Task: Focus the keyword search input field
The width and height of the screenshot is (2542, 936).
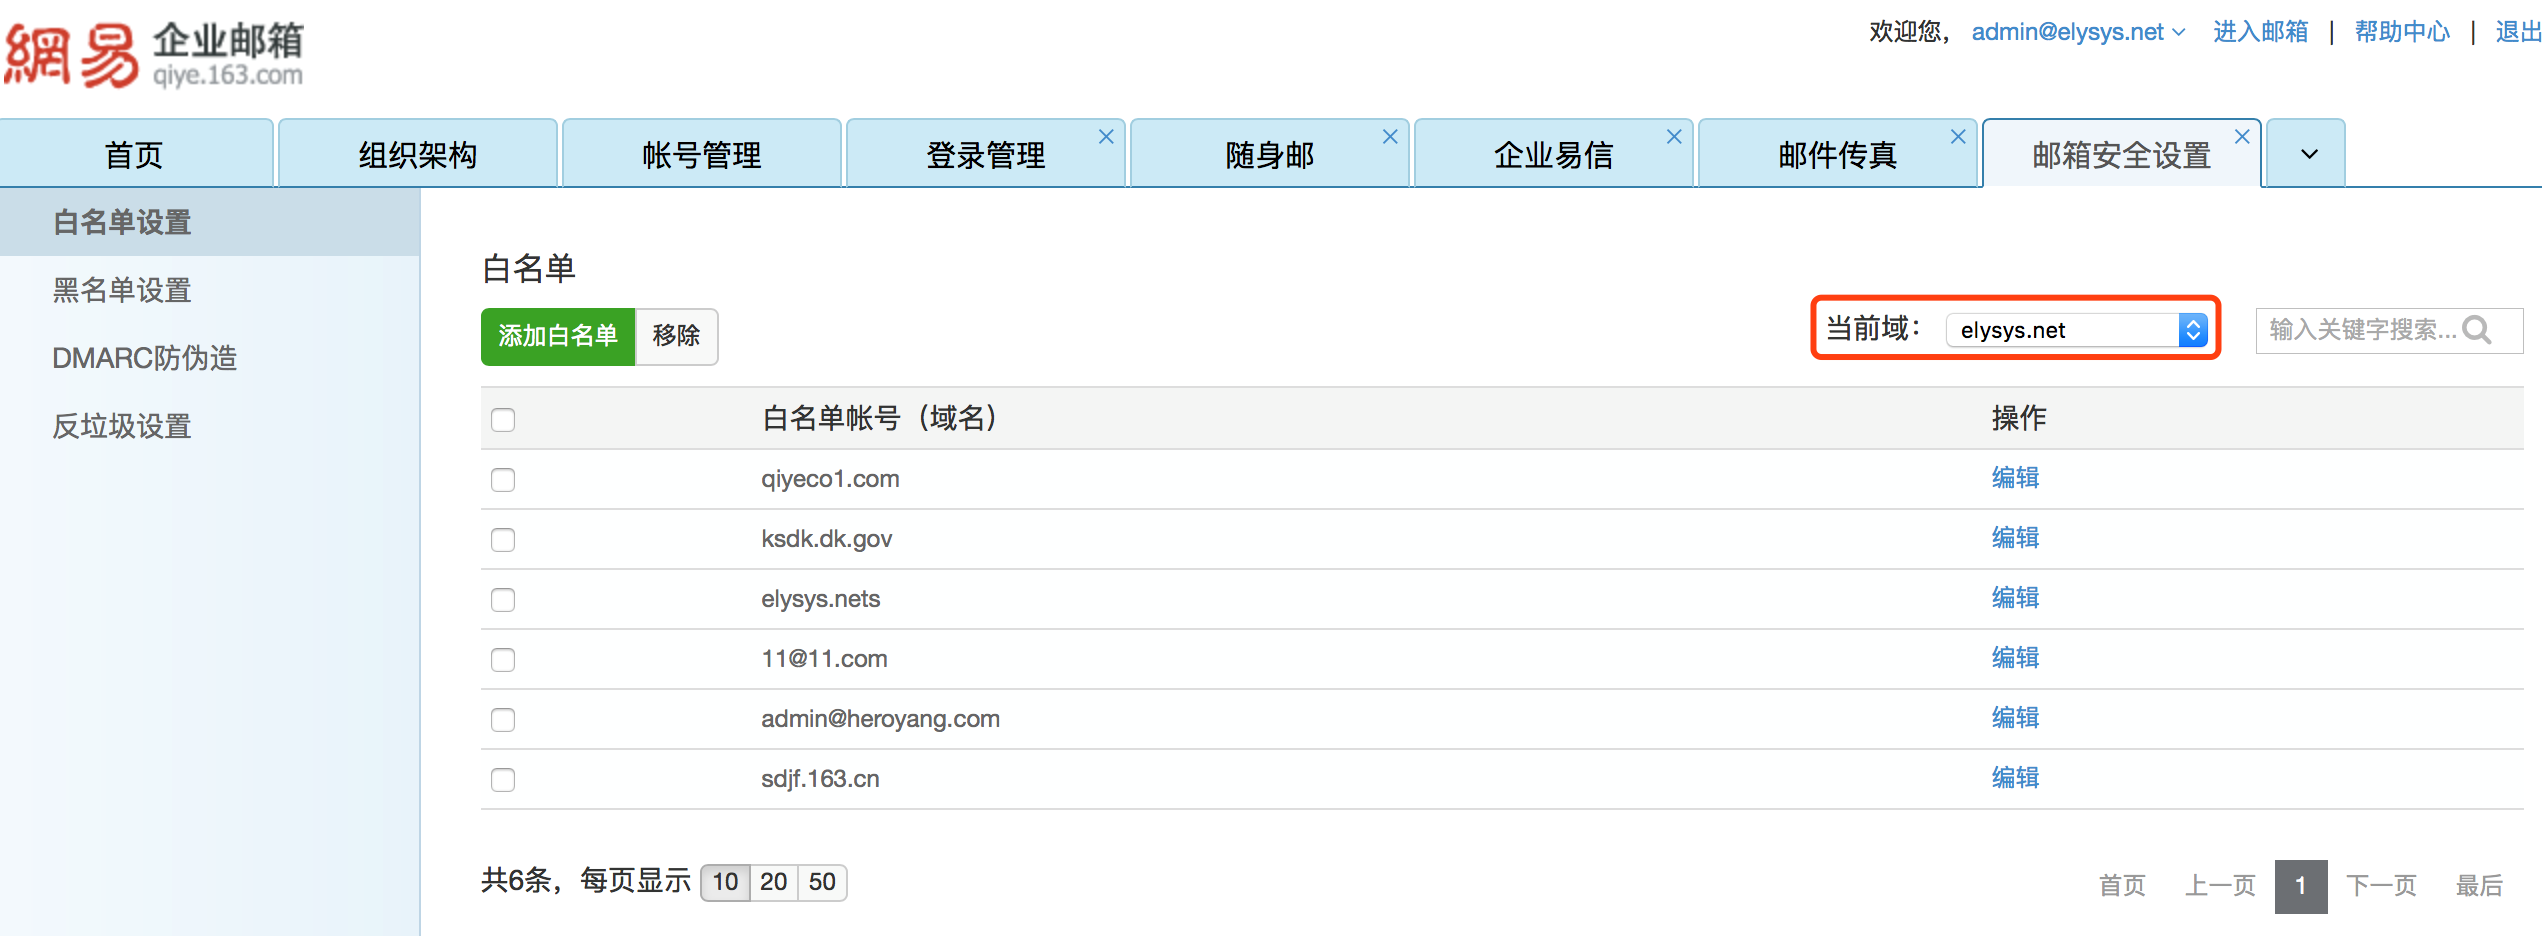Action: pos(2360,330)
